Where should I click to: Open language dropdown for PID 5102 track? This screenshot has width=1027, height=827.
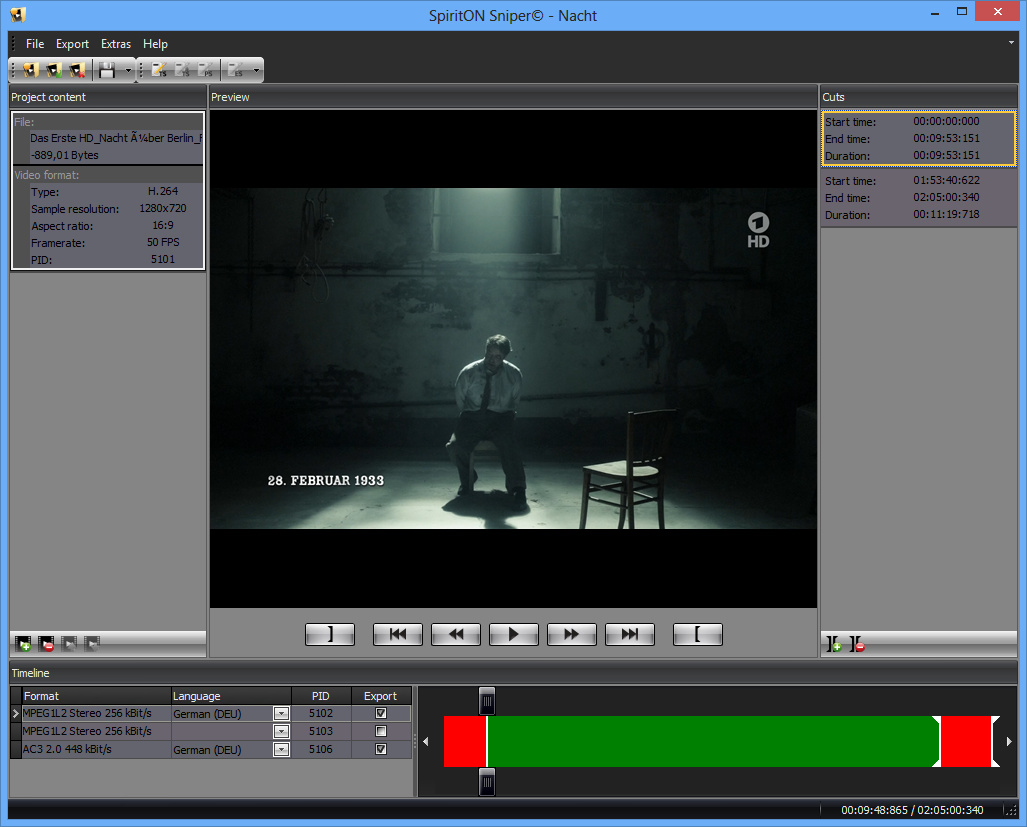(x=281, y=714)
